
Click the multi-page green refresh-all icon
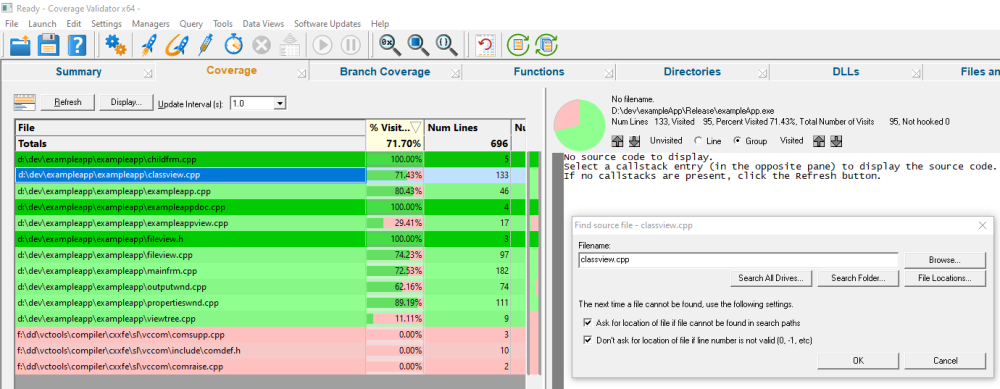(547, 45)
